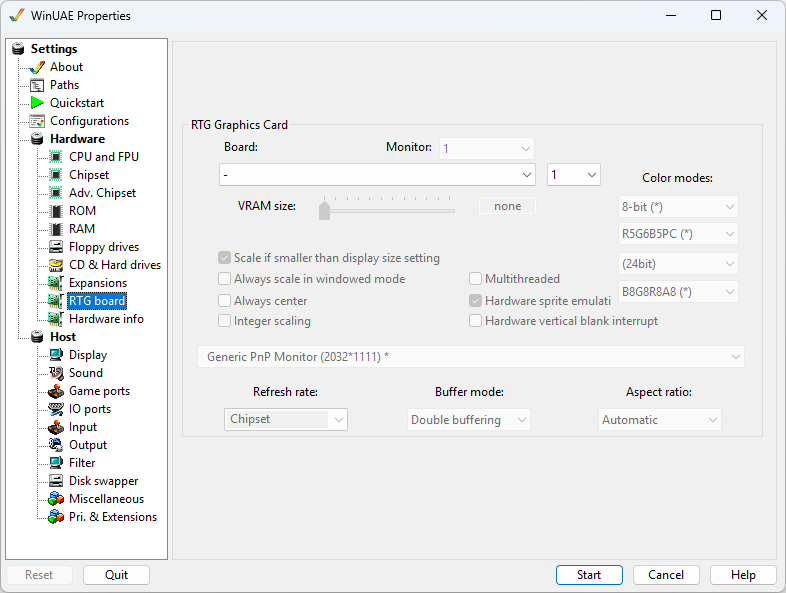786x593 pixels.
Task: Open the Buffer mode dropdown
Action: pos(469,420)
